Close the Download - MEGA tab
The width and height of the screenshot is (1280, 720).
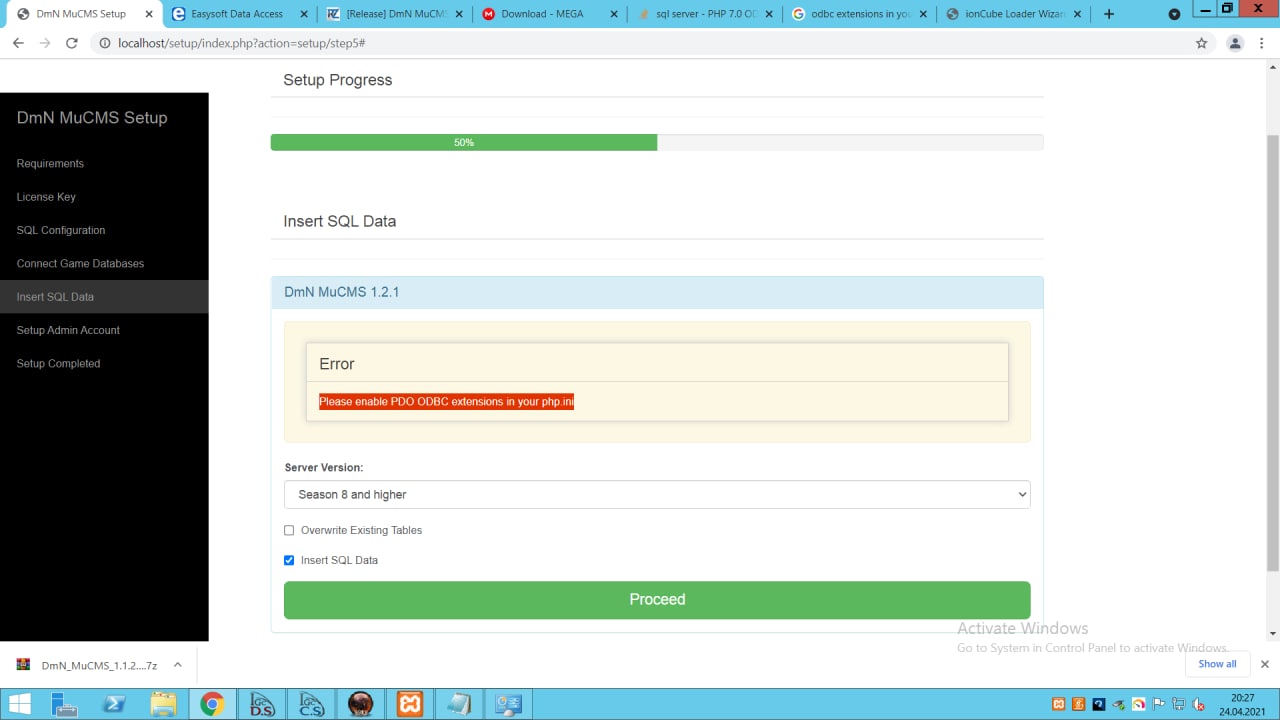pyautogui.click(x=614, y=14)
